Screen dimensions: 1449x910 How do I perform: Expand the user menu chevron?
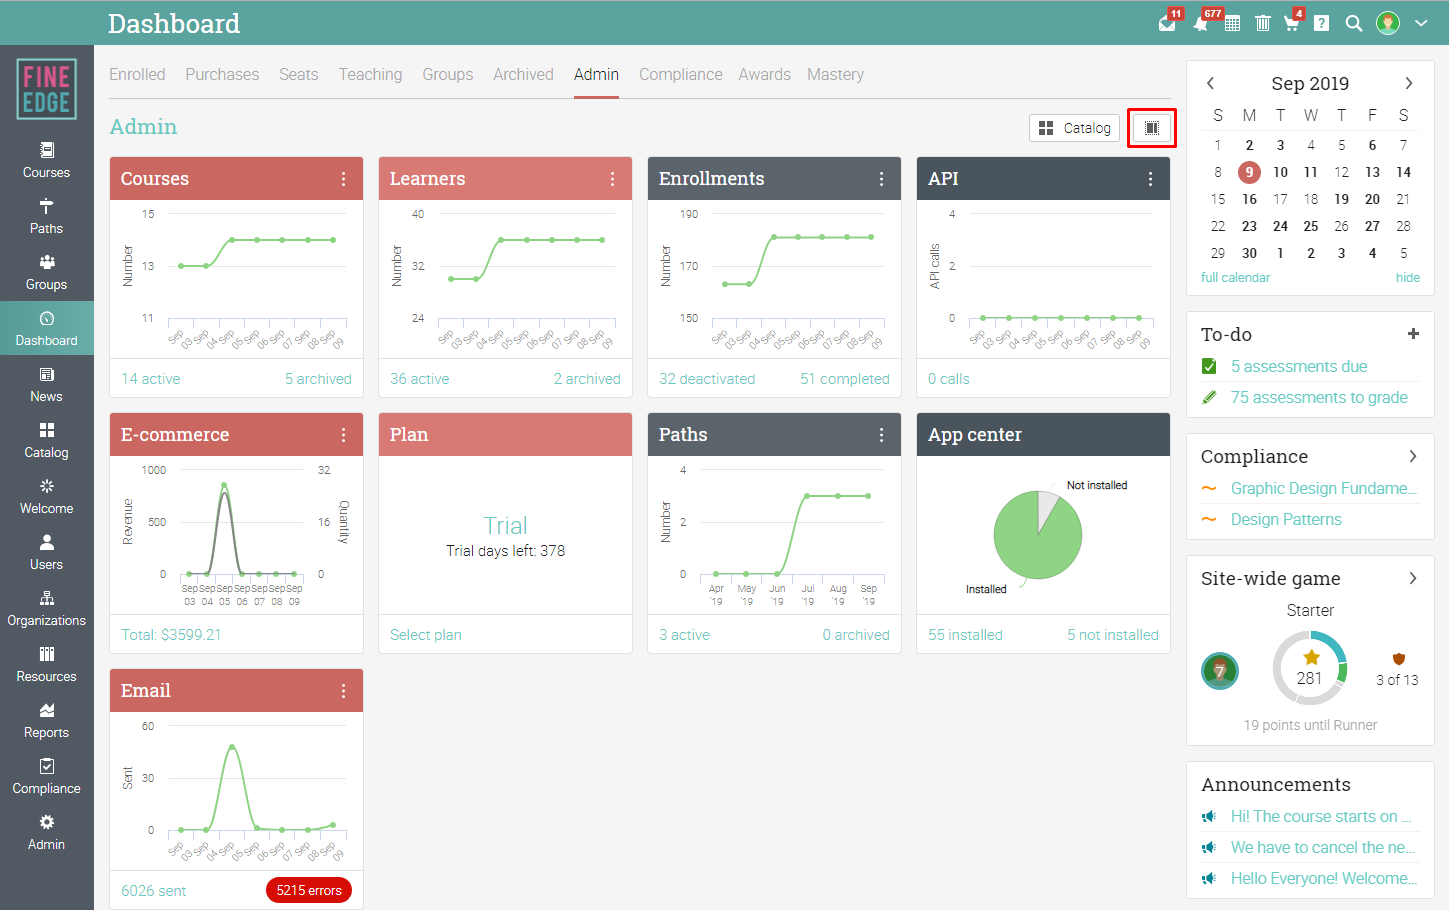pos(1421,23)
